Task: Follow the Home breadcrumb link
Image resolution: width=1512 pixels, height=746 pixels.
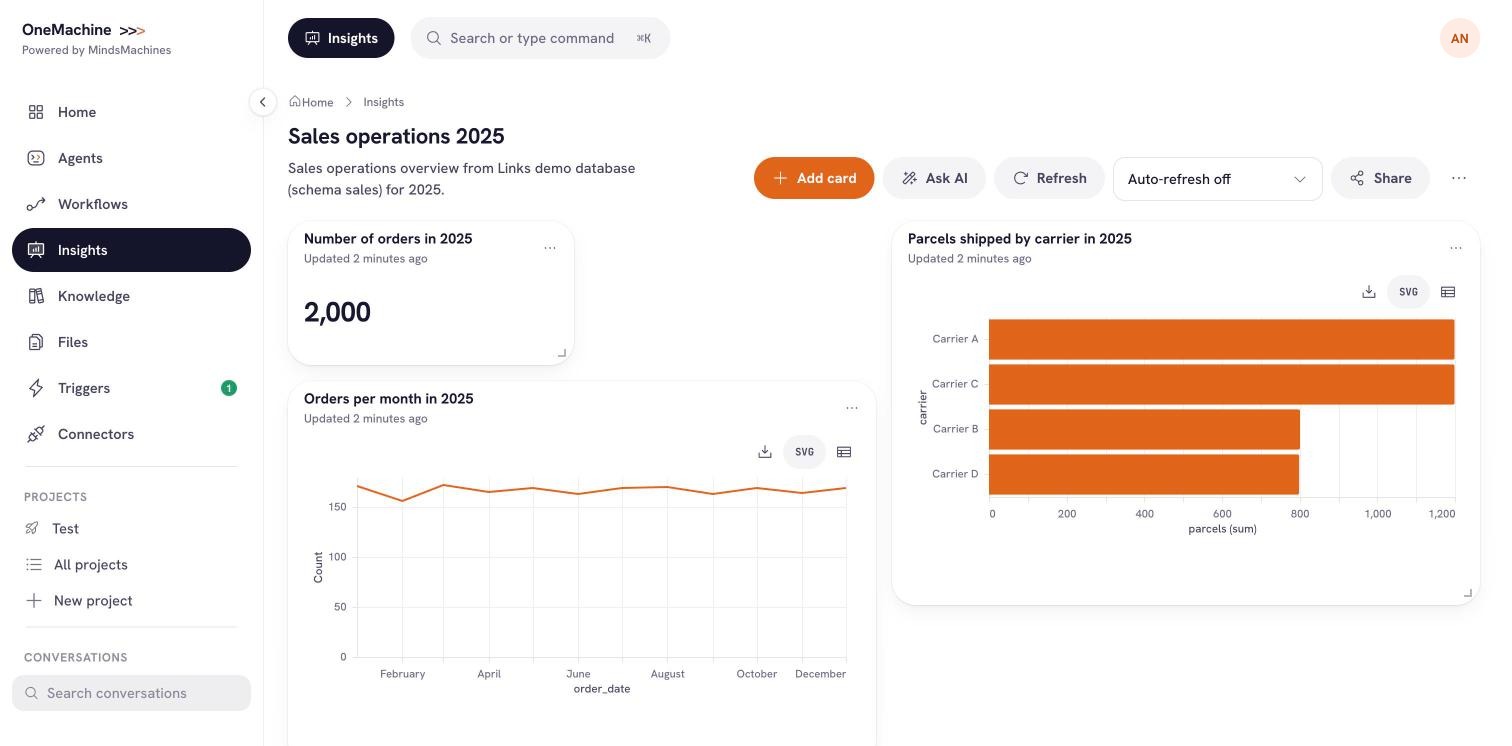Action: [311, 102]
